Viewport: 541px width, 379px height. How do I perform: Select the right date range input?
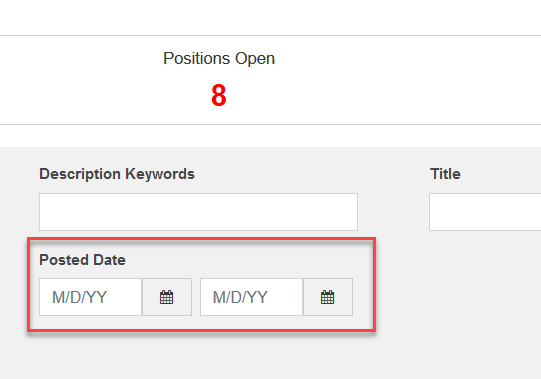[x=252, y=297]
